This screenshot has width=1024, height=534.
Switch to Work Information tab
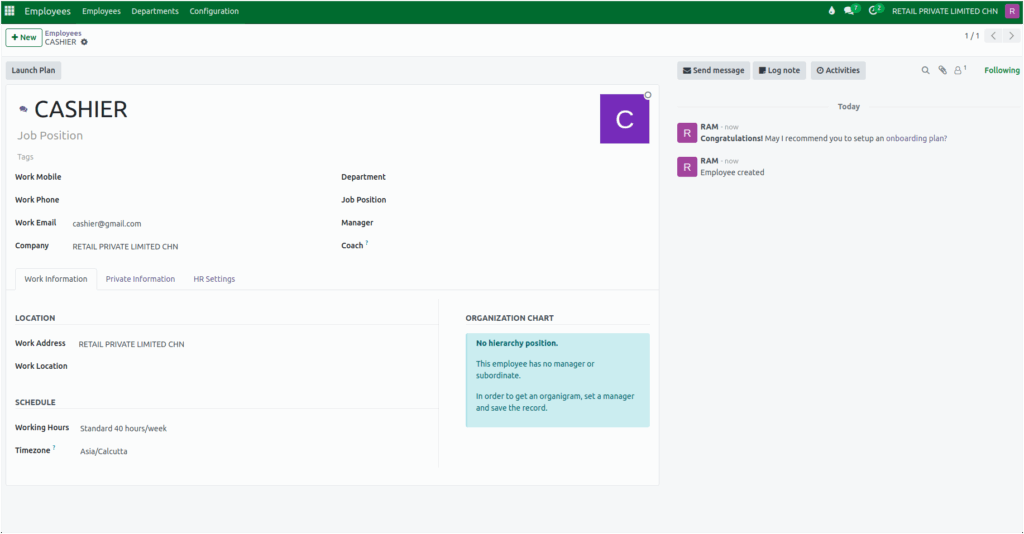click(x=56, y=279)
